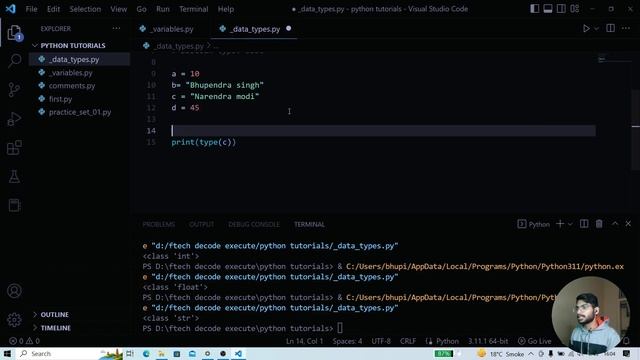Open the Manage gear settings
The height and width of the screenshot is (360, 640).
(x=14, y=320)
